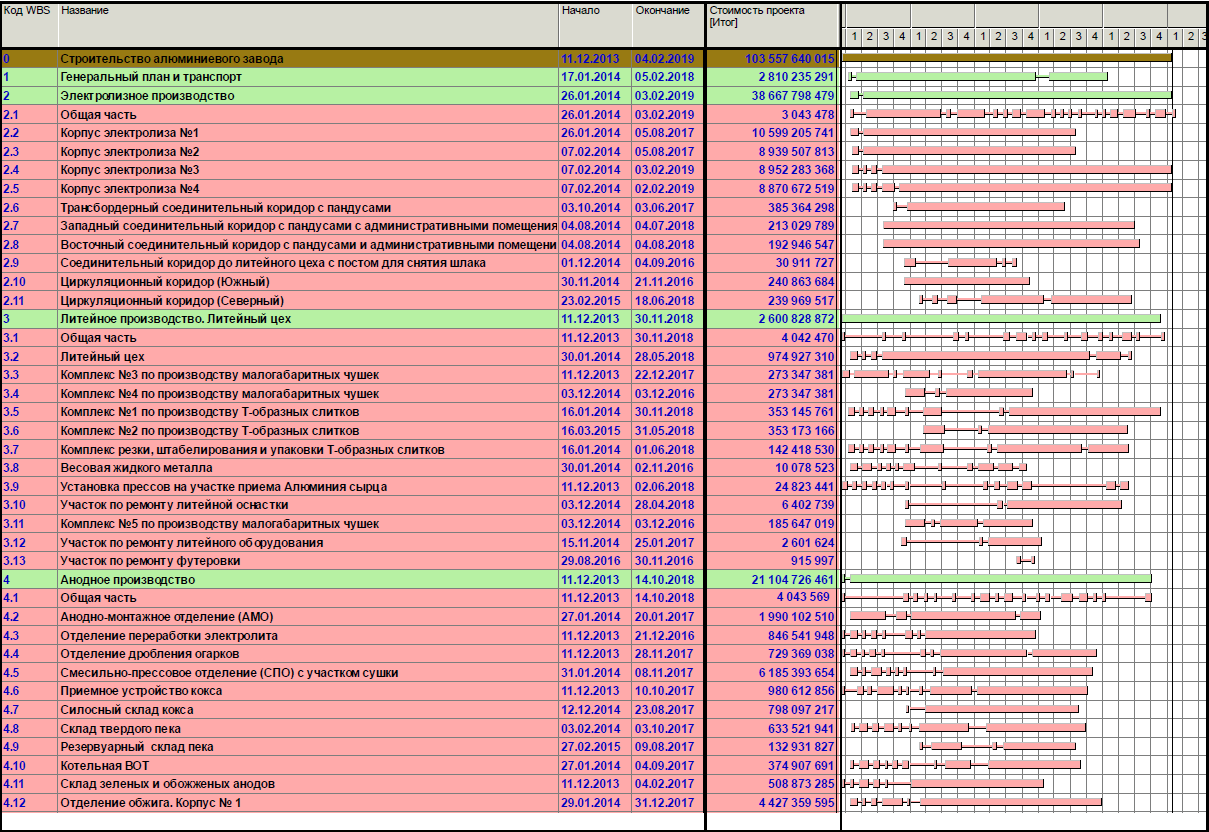Click cost cell '10 599 205 741'
This screenshot has height=832, width=1209.
(771, 133)
